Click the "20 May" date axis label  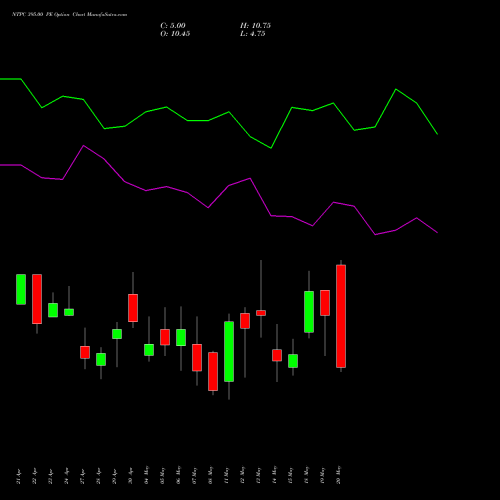pyautogui.click(x=339, y=475)
